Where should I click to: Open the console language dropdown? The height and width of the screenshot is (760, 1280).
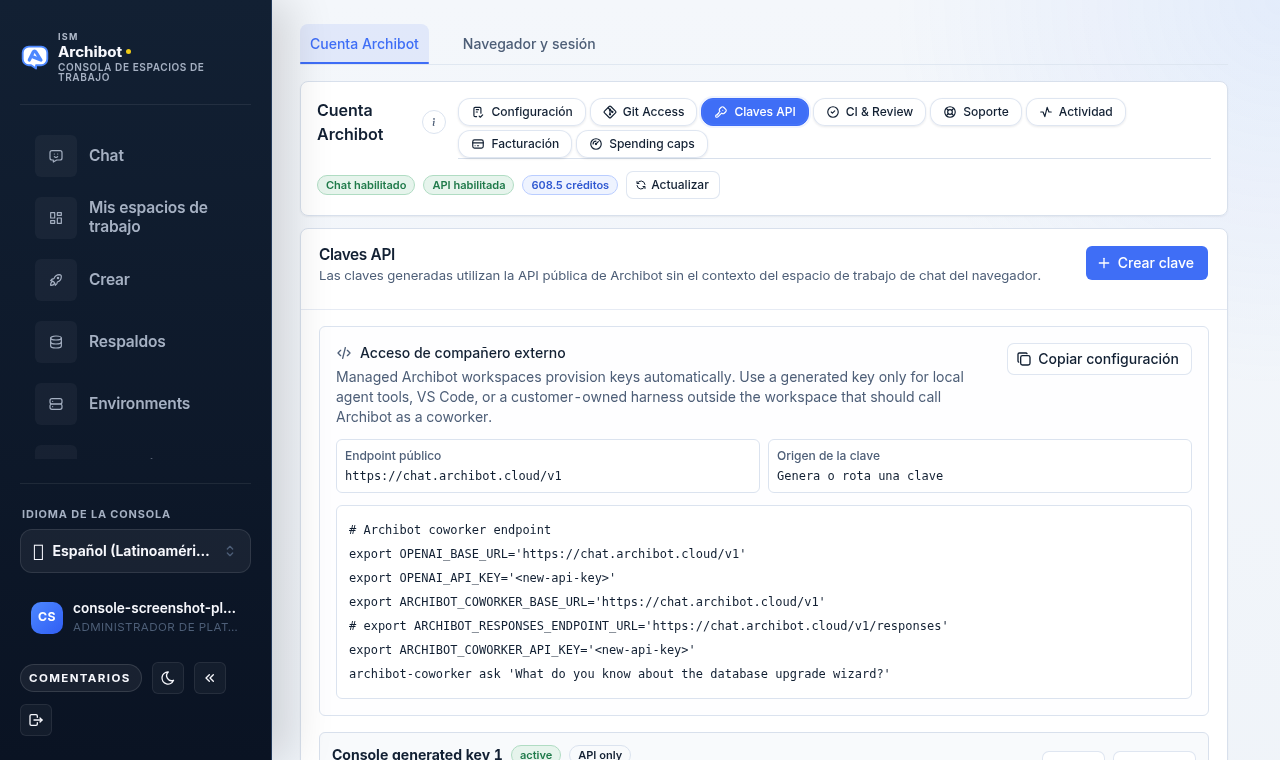[135, 551]
